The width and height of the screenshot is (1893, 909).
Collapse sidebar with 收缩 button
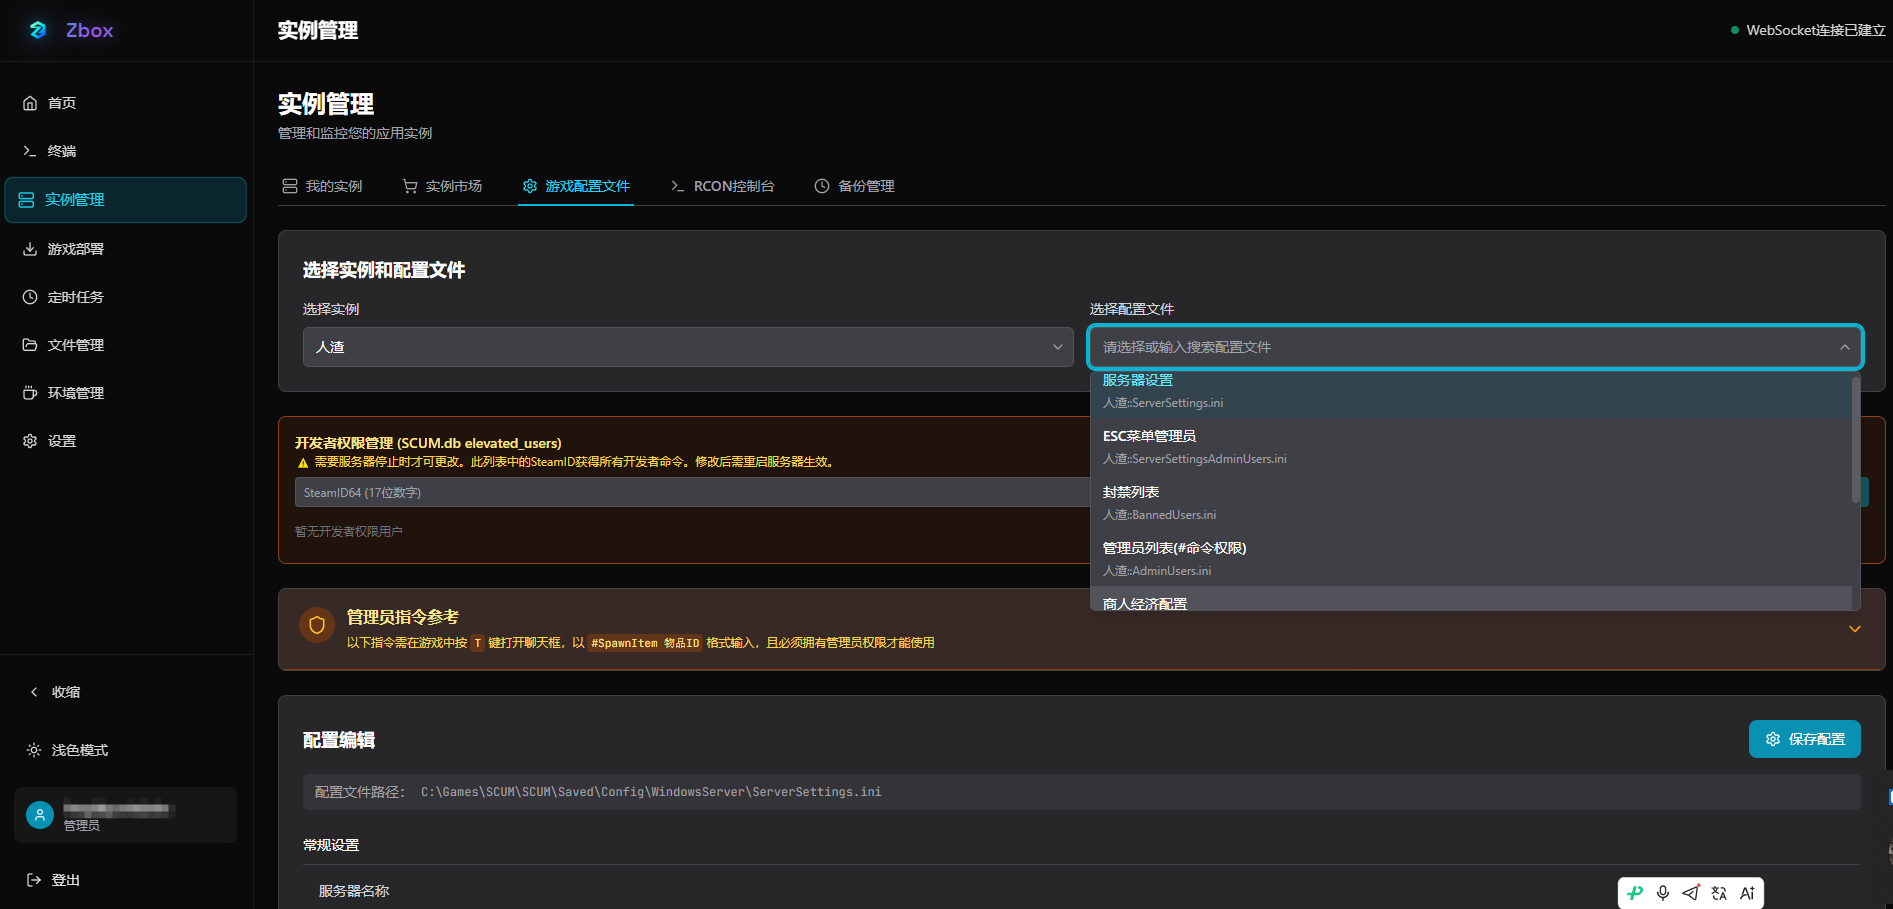tap(125, 692)
